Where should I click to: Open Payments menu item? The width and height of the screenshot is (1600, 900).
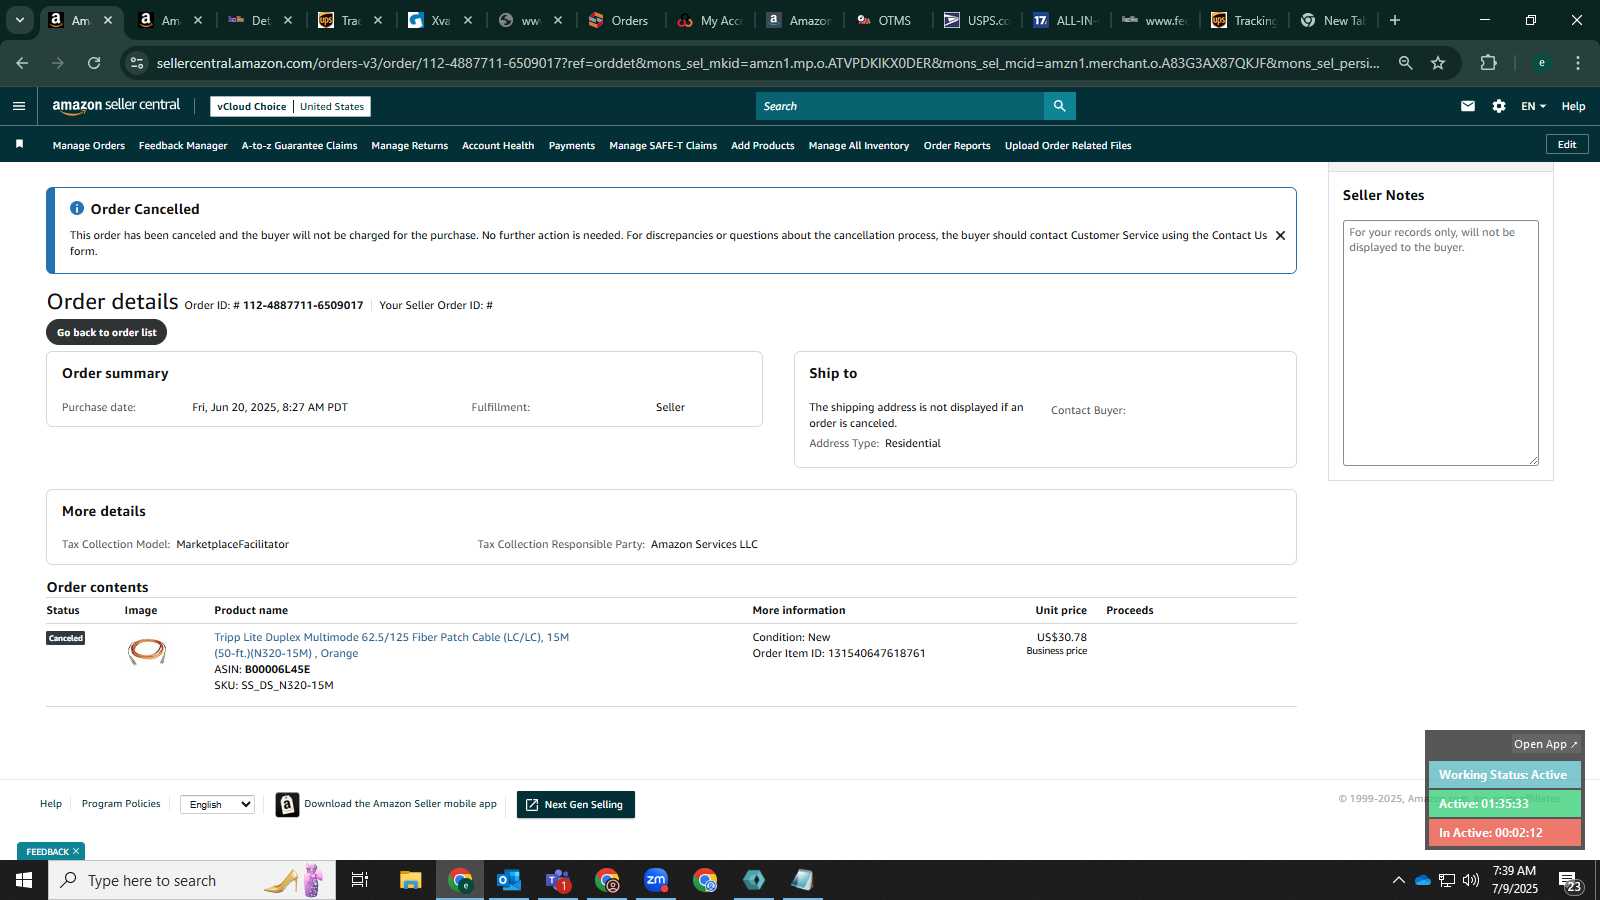[572, 145]
